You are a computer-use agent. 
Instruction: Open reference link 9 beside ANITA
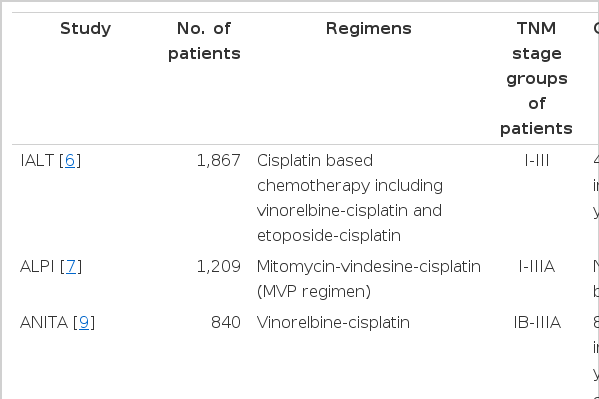[x=84, y=322]
